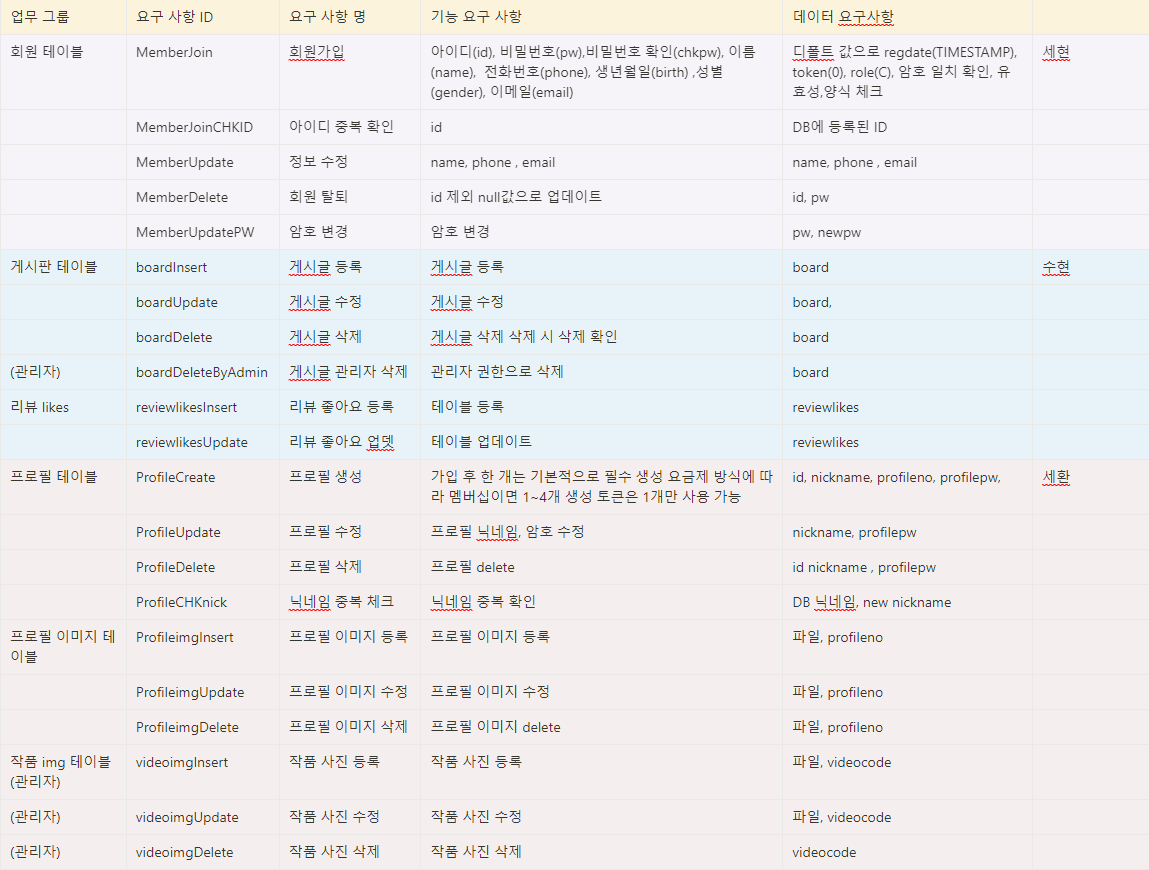Click the '데이터 요구사항' header cell
This screenshot has width=1149, height=870.
coord(907,17)
